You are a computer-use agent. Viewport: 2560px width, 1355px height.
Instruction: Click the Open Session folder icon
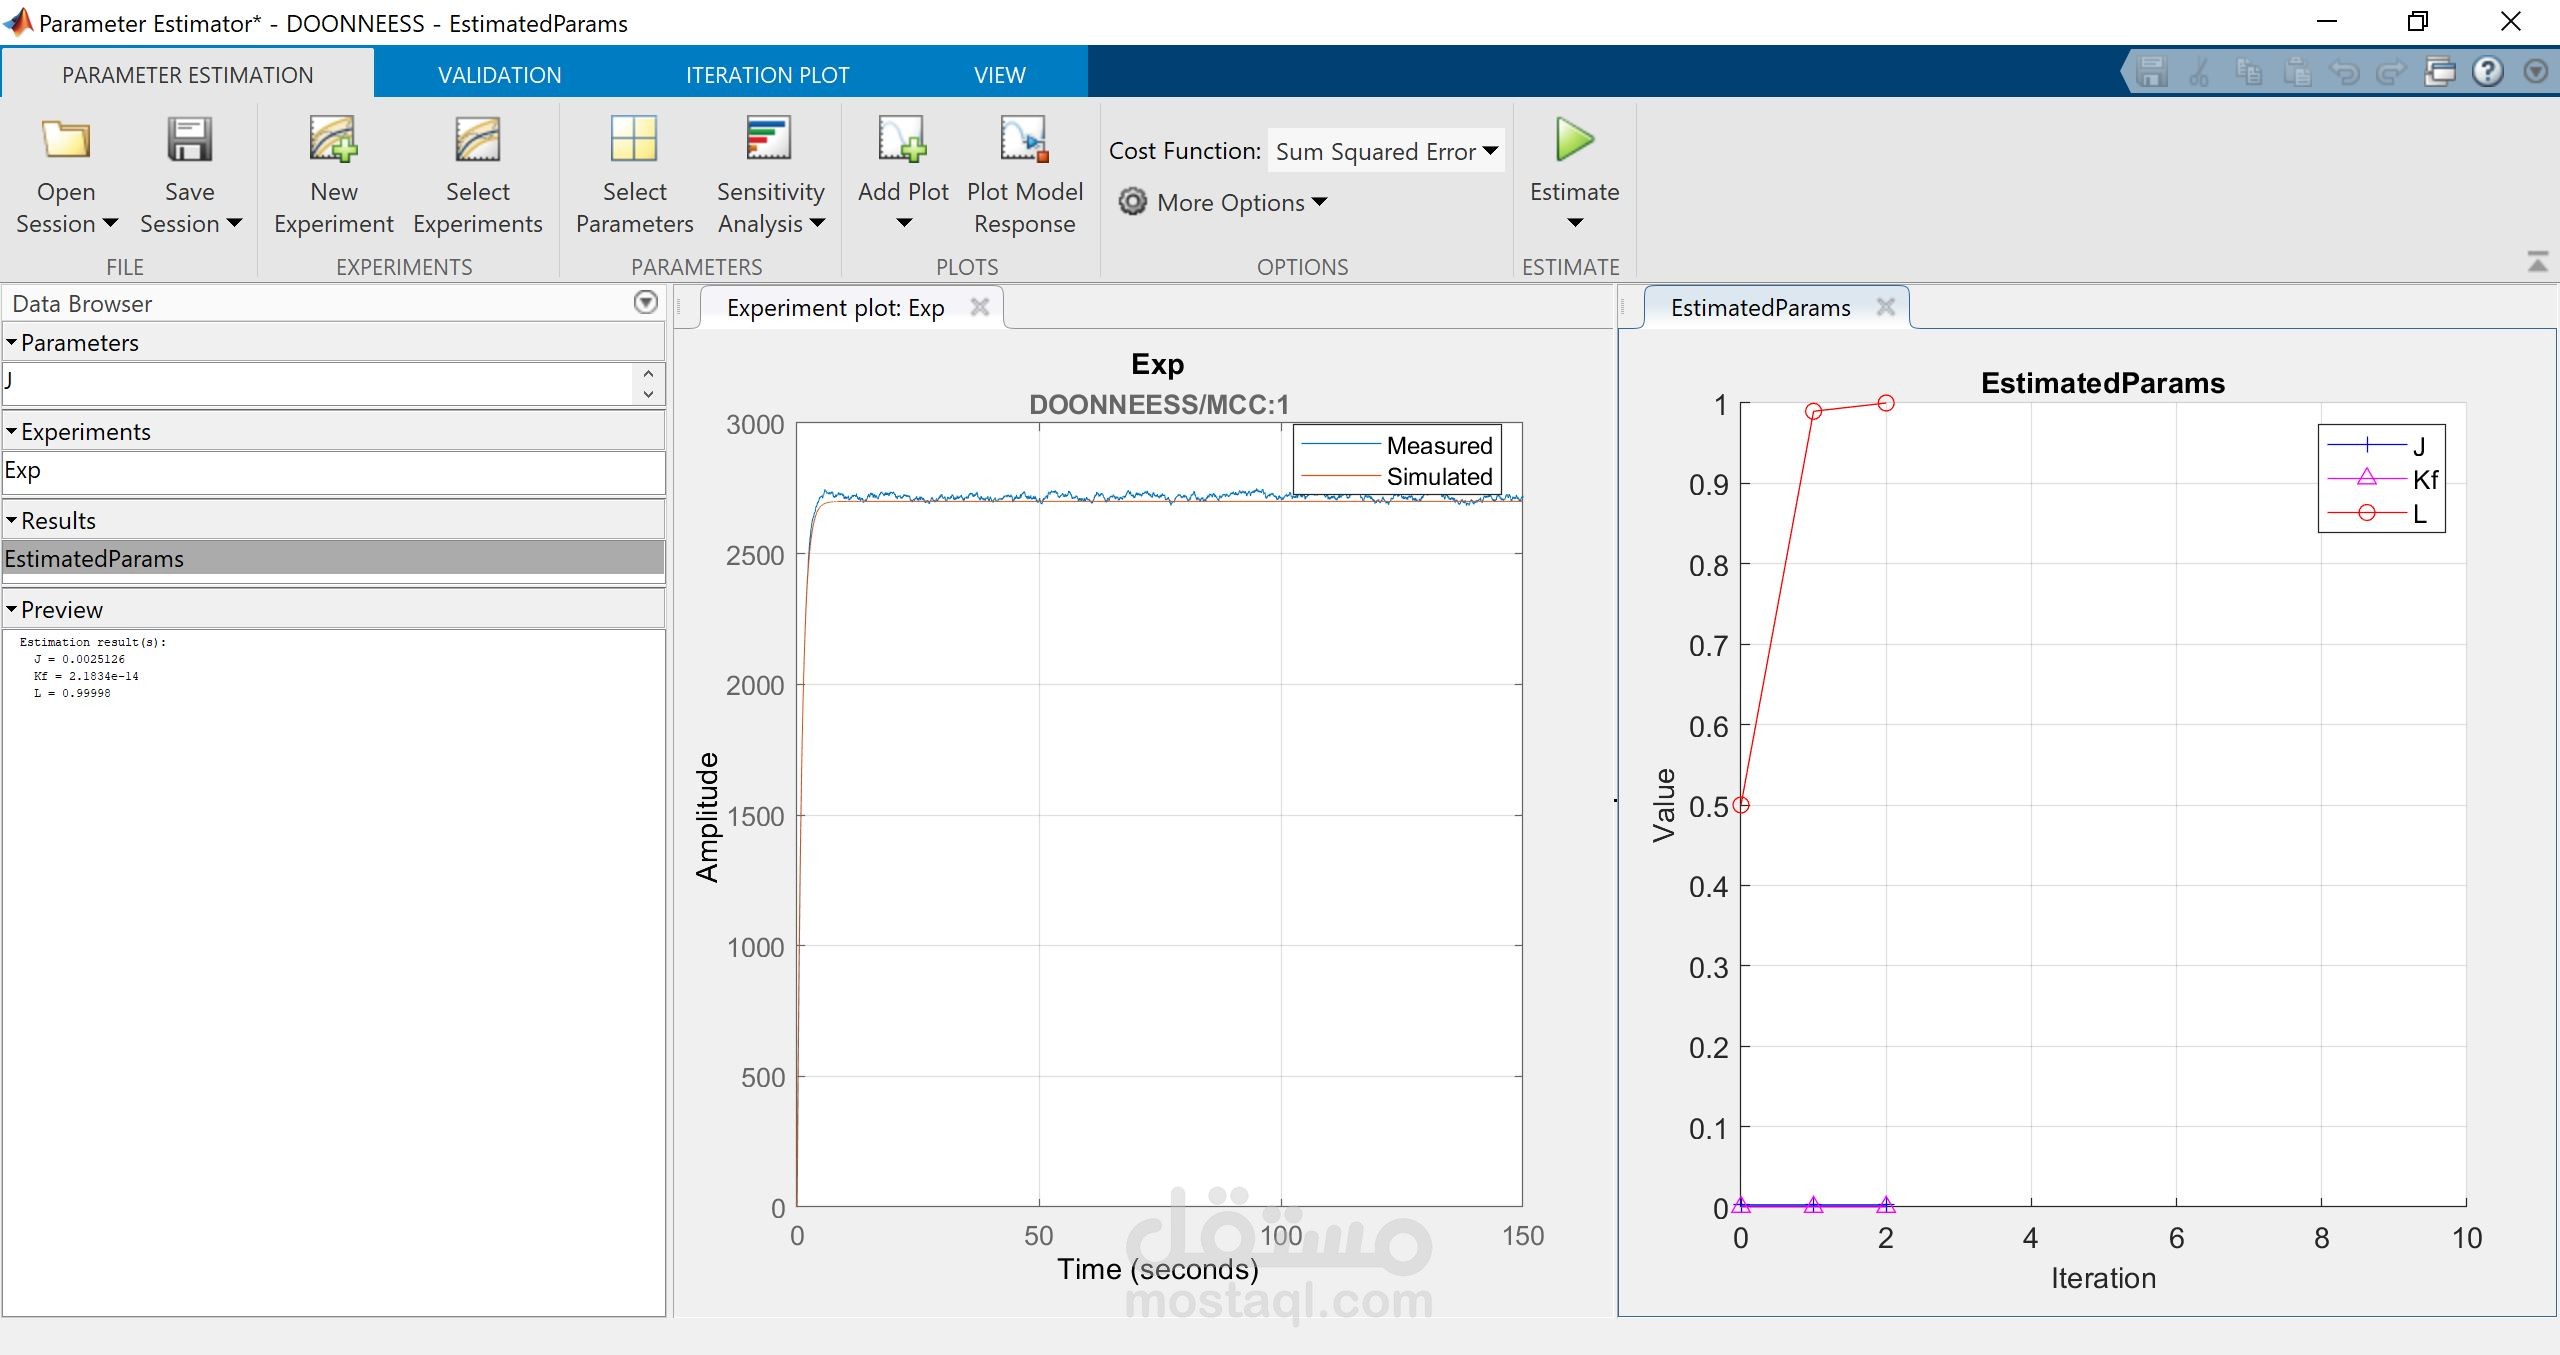click(x=66, y=141)
